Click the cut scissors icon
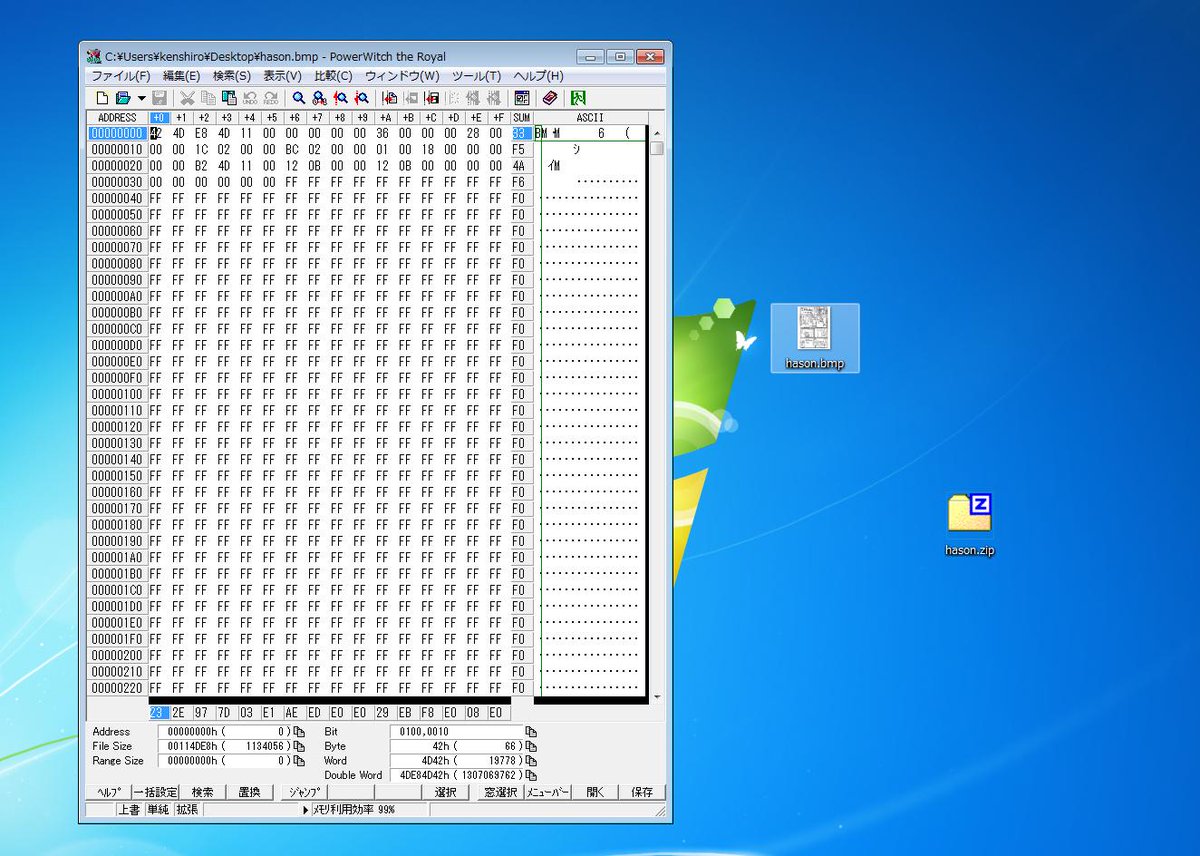Viewport: 1200px width, 856px height. (x=187, y=98)
